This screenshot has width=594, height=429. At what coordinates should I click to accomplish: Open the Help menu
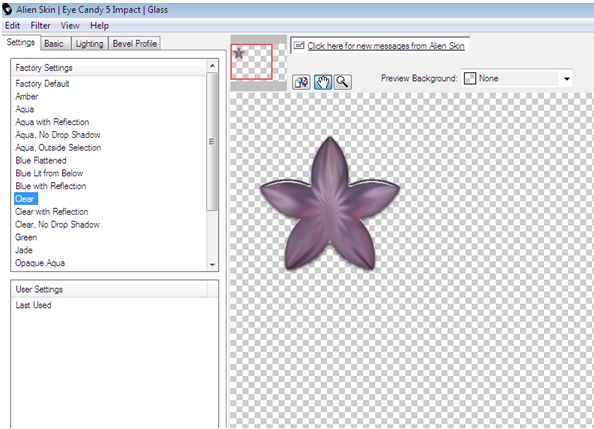click(99, 26)
